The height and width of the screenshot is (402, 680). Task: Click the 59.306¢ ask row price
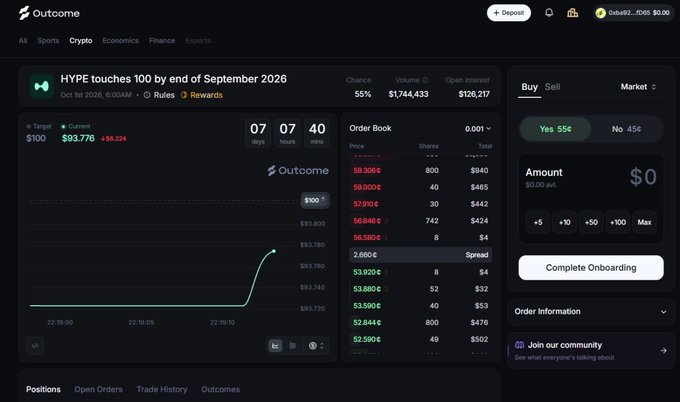pos(367,170)
